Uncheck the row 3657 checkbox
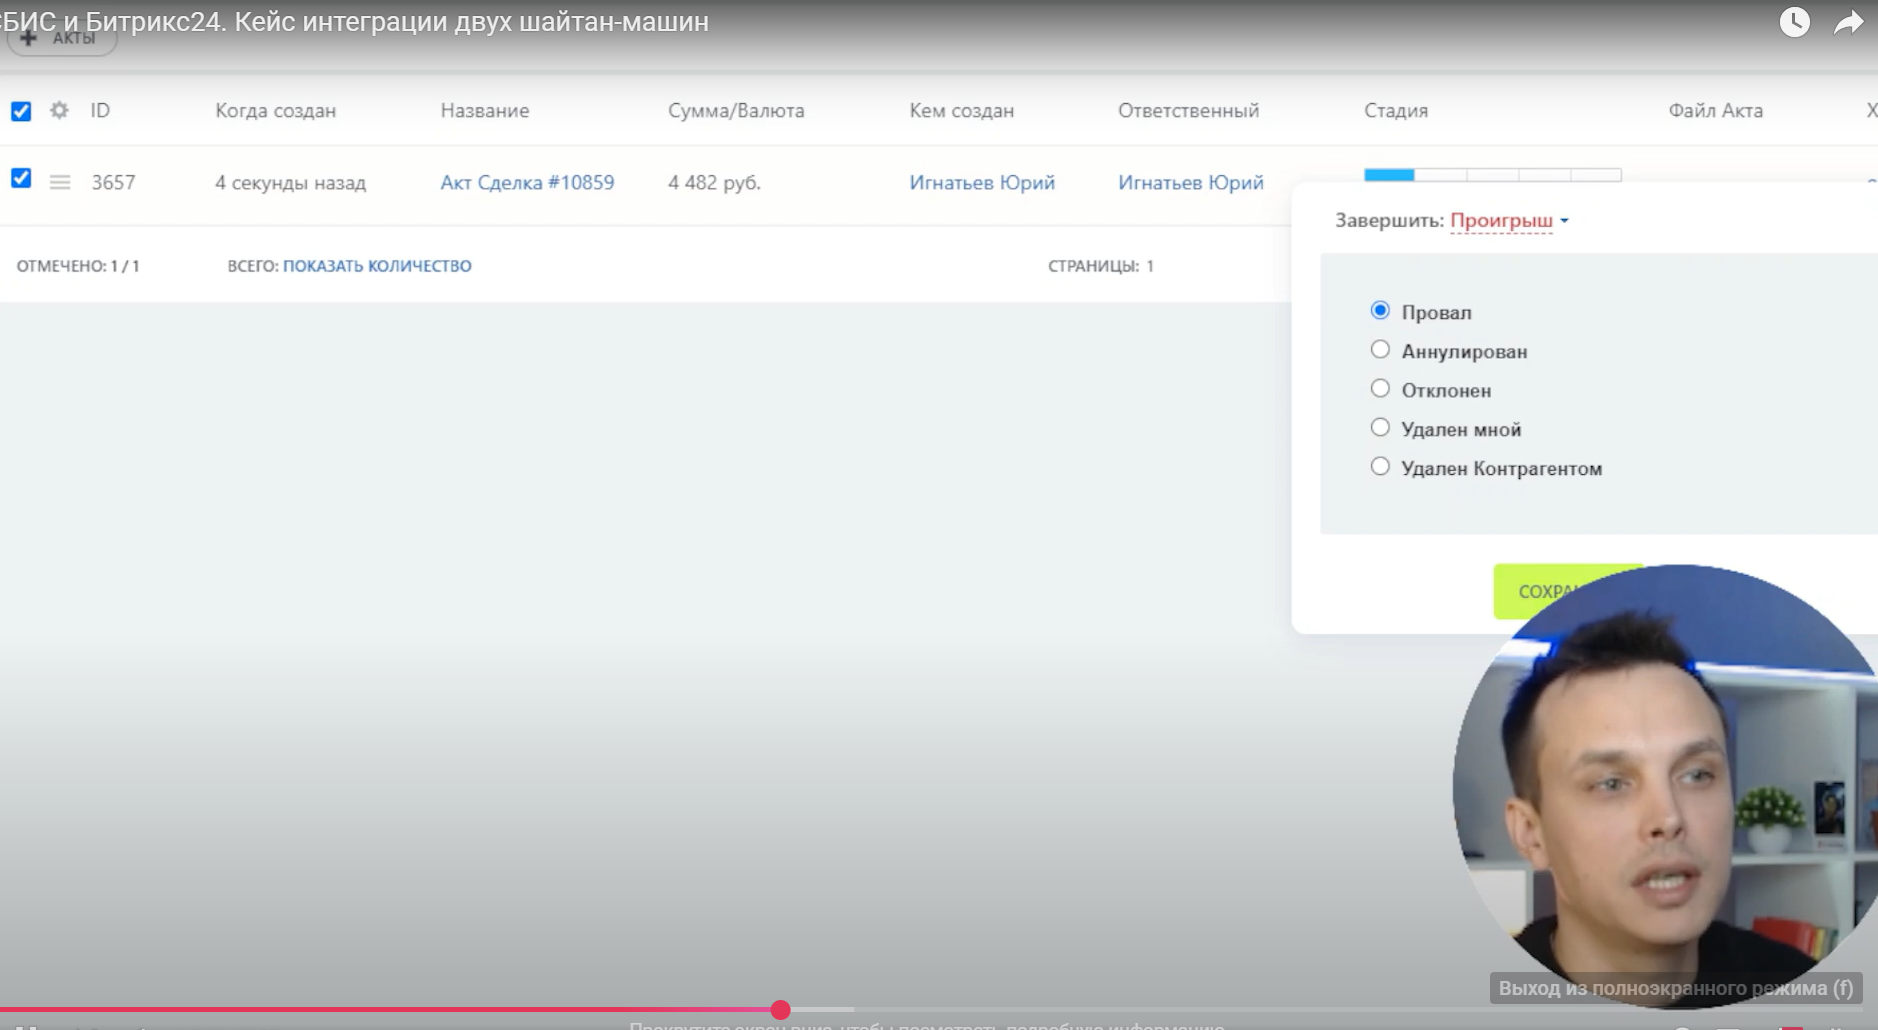This screenshot has height=1030, width=1878. [21, 178]
